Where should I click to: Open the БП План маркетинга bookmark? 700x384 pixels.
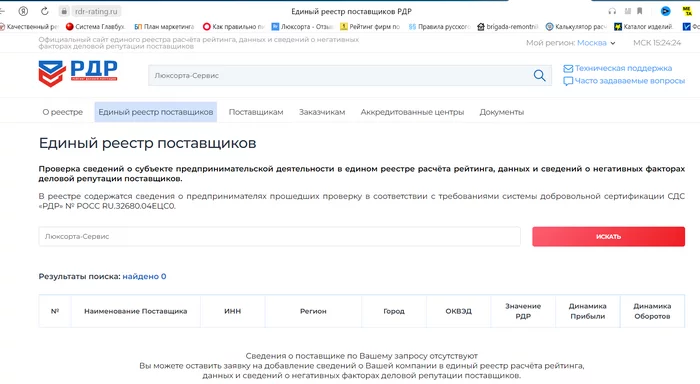(164, 27)
